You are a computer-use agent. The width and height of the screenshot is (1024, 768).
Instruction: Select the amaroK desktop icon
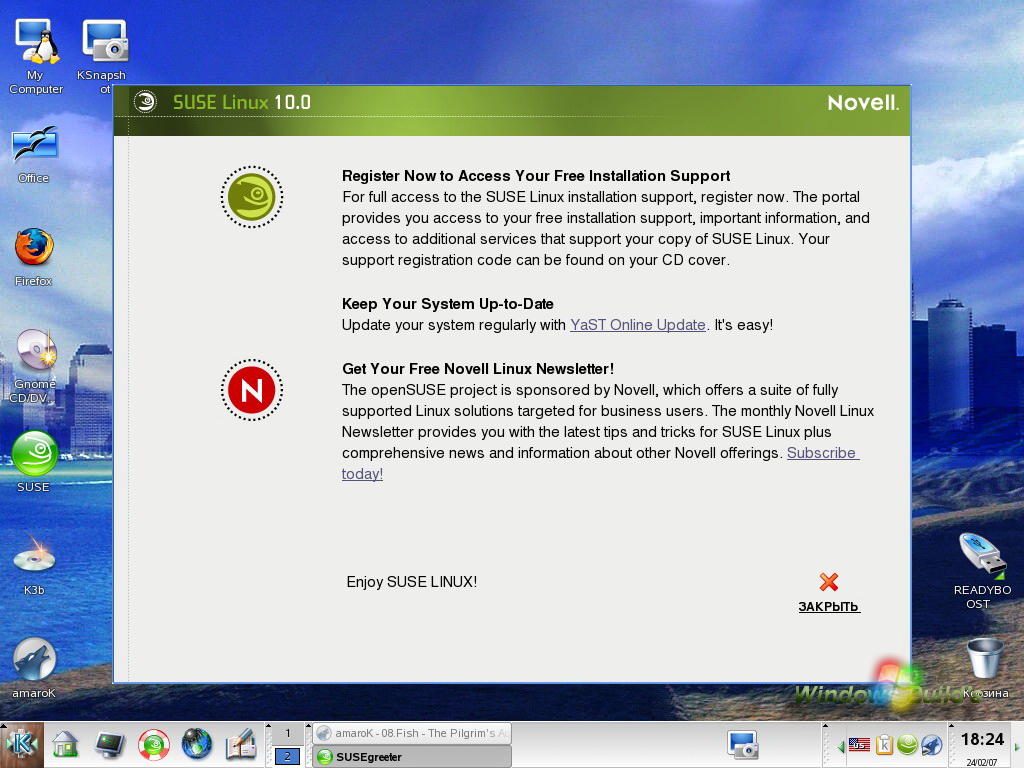[x=34, y=667]
